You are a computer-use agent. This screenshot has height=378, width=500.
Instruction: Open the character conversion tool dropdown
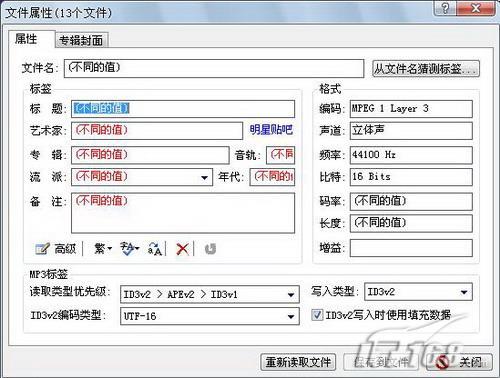coord(130,249)
